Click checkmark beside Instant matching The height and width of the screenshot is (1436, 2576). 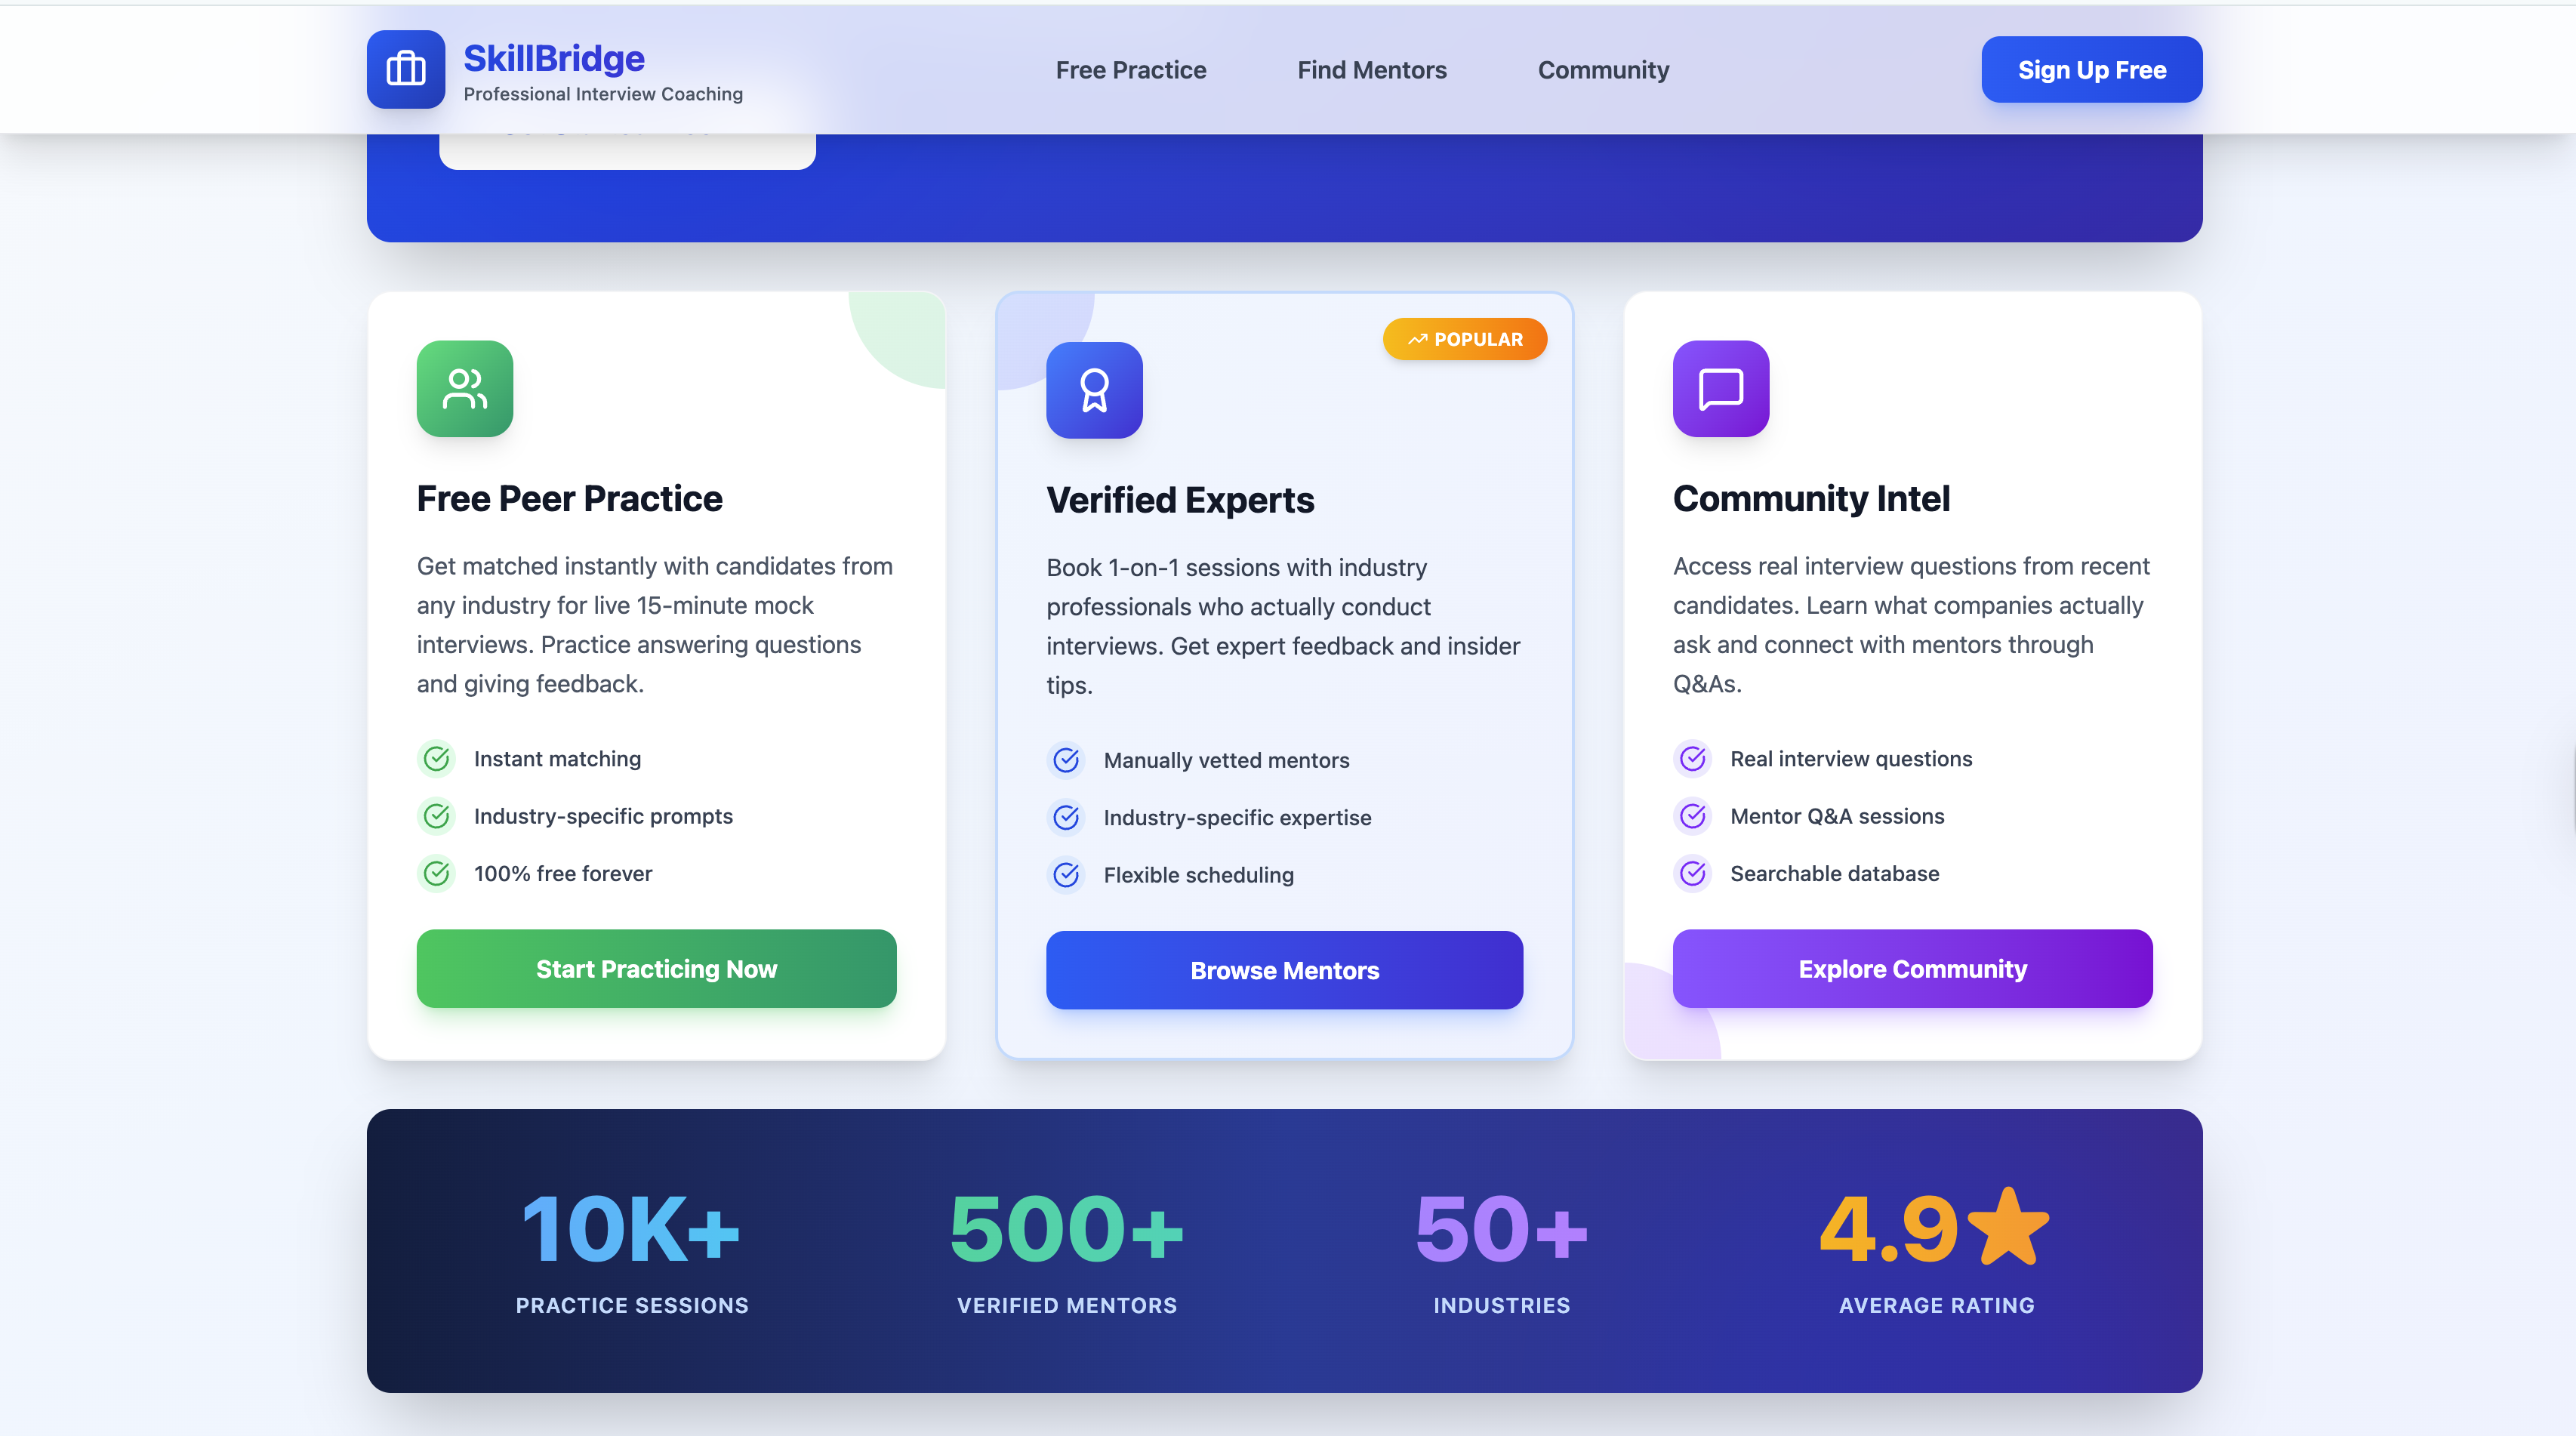(x=437, y=759)
